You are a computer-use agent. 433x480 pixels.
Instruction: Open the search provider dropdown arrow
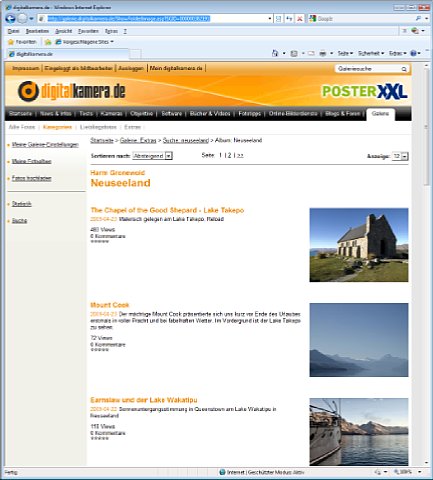[x=426, y=19]
